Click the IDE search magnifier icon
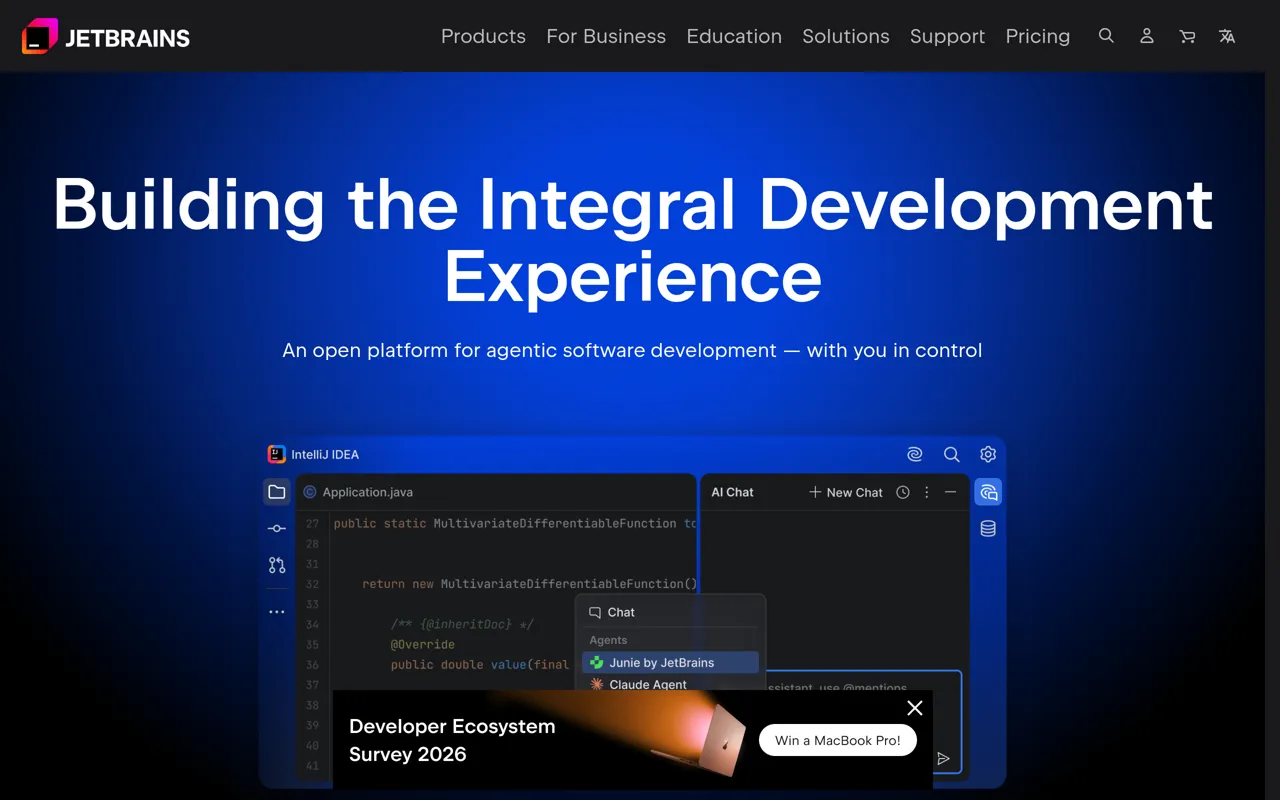 952,454
